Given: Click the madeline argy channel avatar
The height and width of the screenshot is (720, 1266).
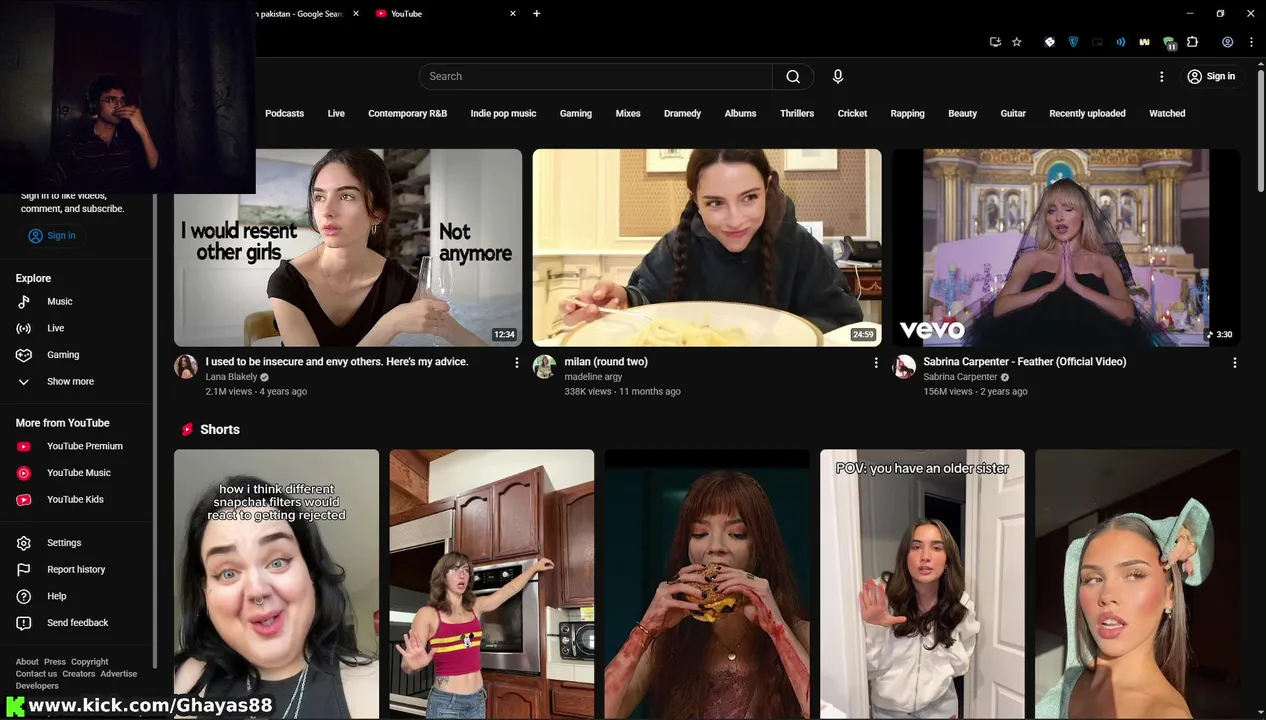Looking at the screenshot, I should coord(545,366).
